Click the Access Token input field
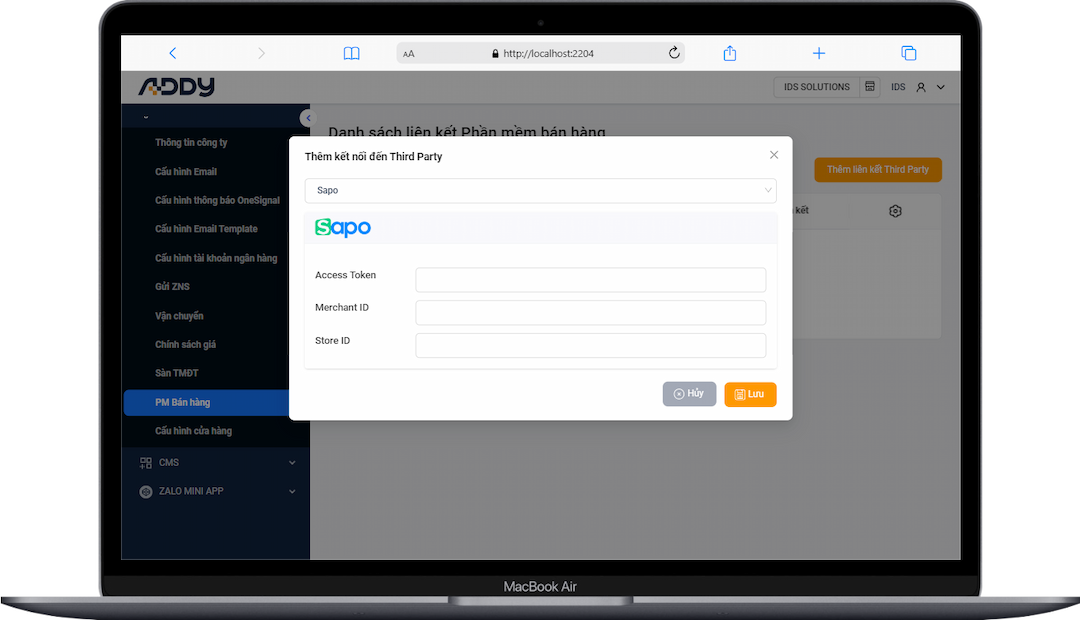This screenshot has width=1080, height=620. coord(590,280)
